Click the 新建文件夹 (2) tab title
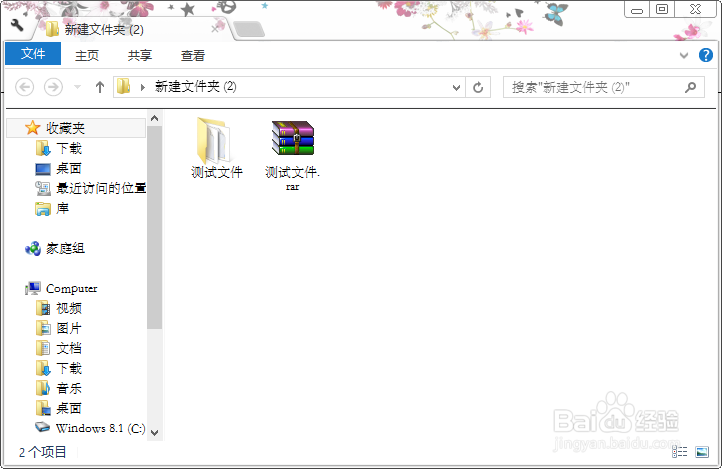722x469 pixels. tap(104, 30)
